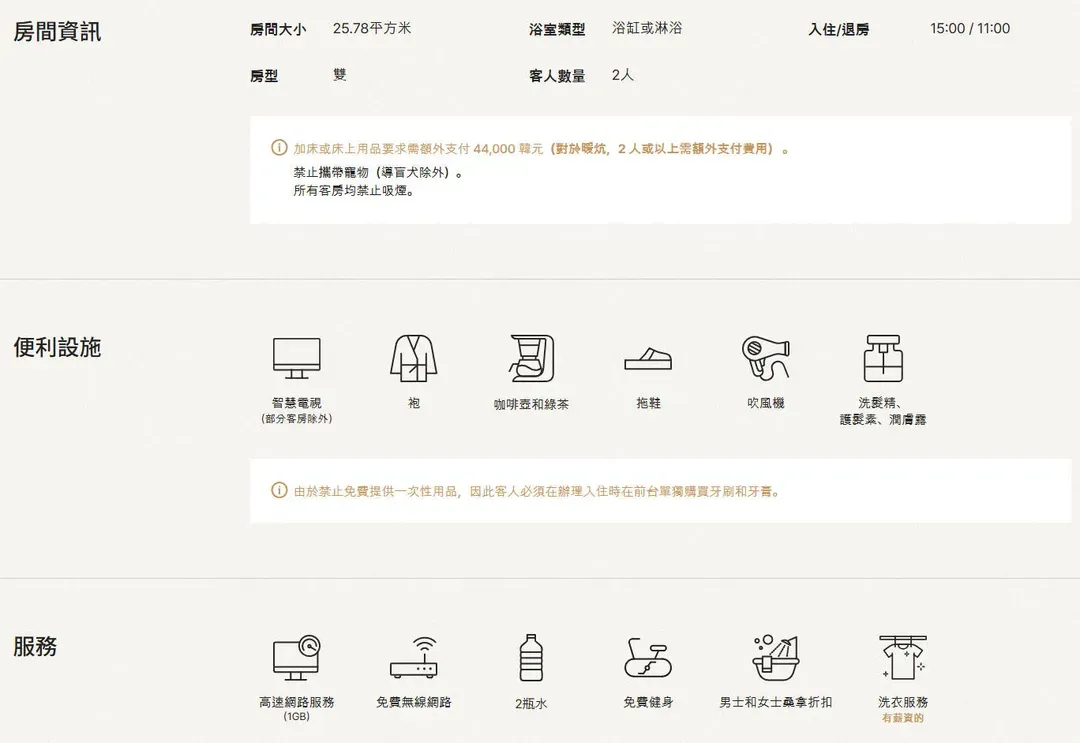Viewport: 1080px width, 743px height.
Task: Select the hair dryer icon
Action: point(765,358)
